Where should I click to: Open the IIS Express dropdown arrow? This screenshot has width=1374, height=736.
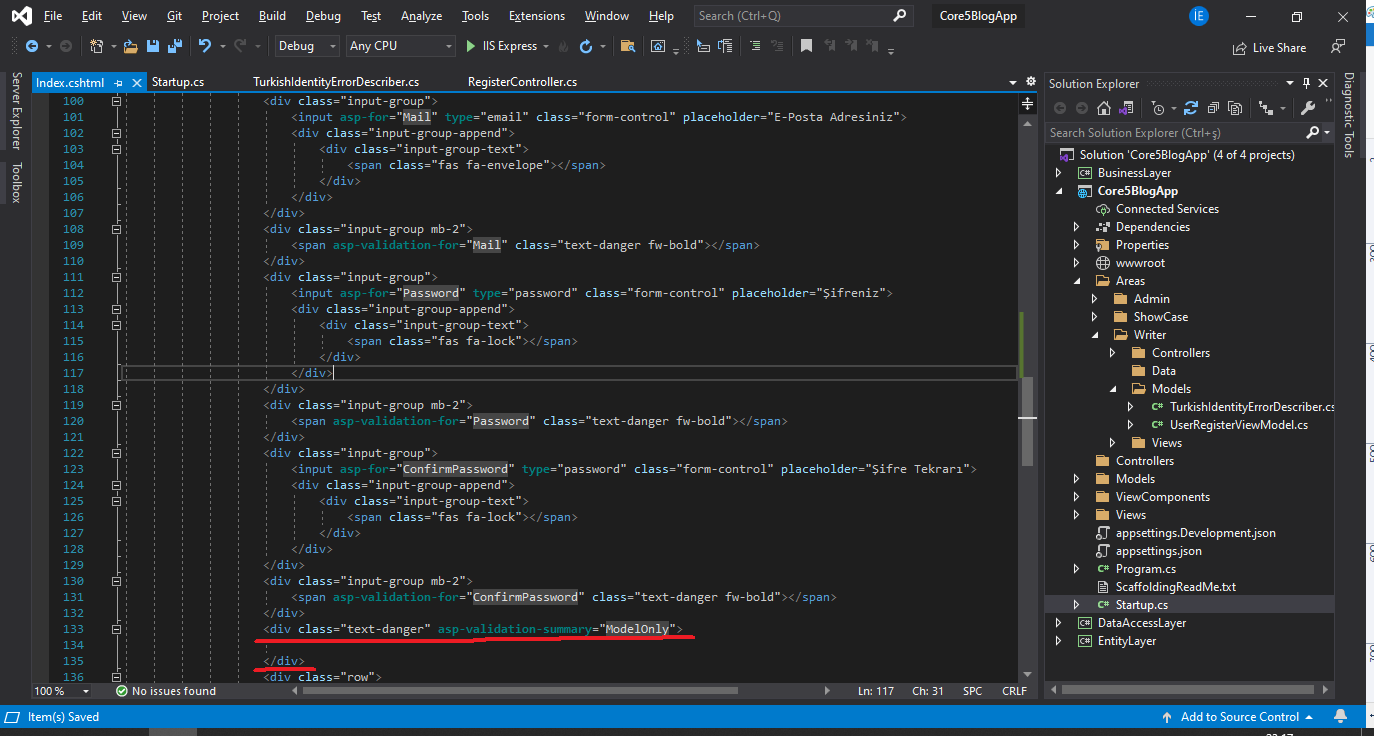[545, 47]
